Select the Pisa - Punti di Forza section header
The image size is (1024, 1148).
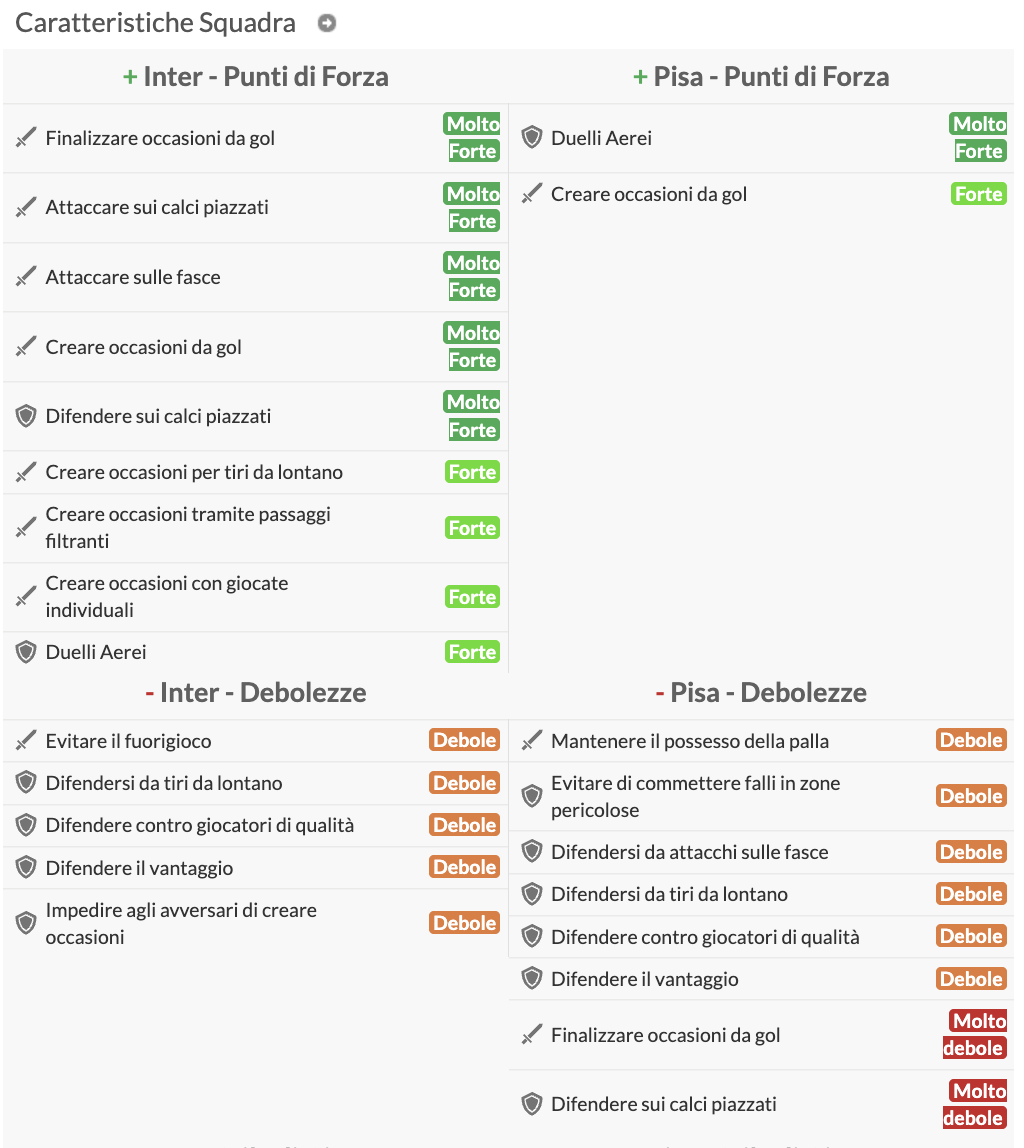pyautogui.click(x=763, y=76)
